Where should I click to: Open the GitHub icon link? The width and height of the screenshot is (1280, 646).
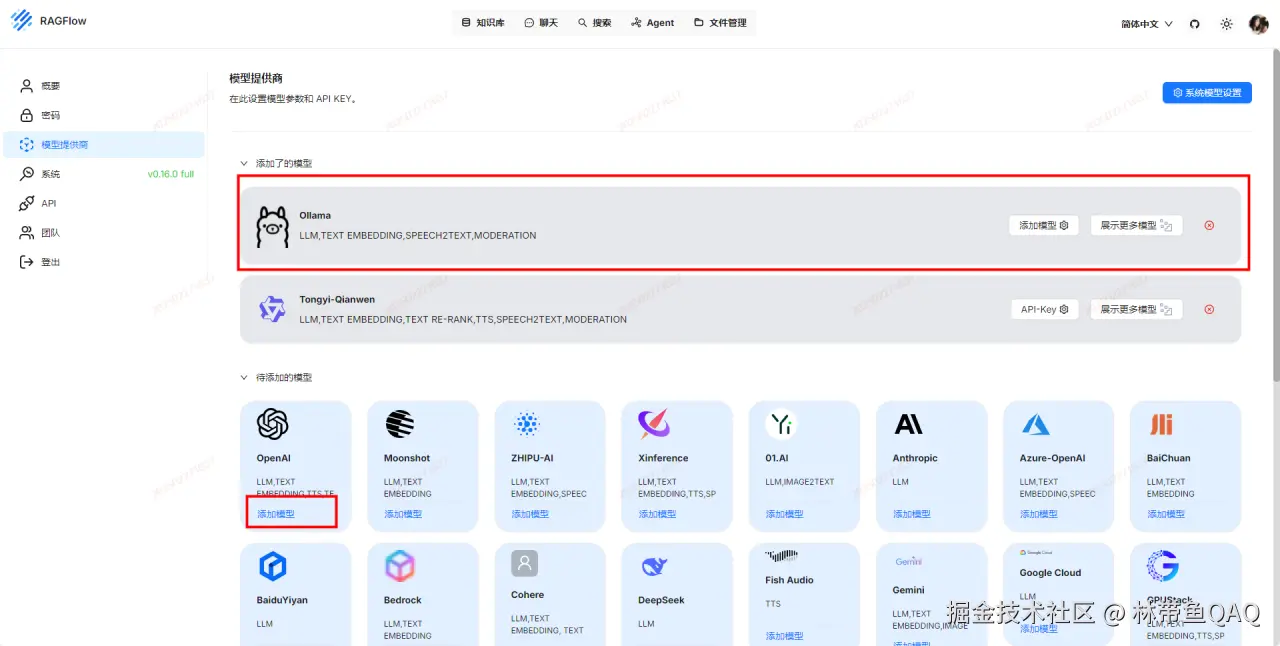coord(1194,23)
